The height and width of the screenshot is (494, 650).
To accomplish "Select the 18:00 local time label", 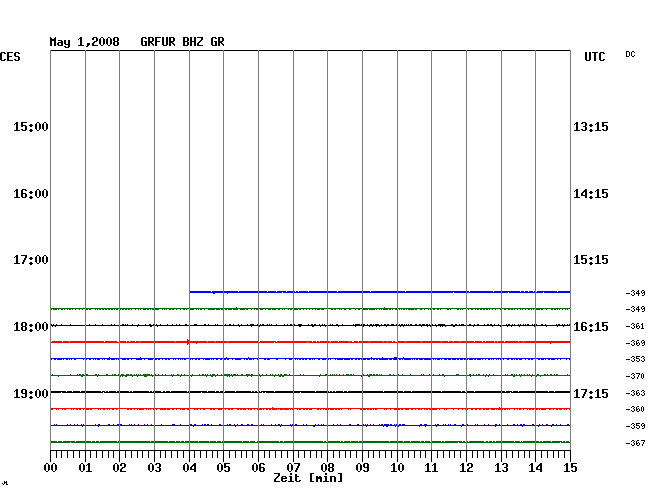I will 31,327.
